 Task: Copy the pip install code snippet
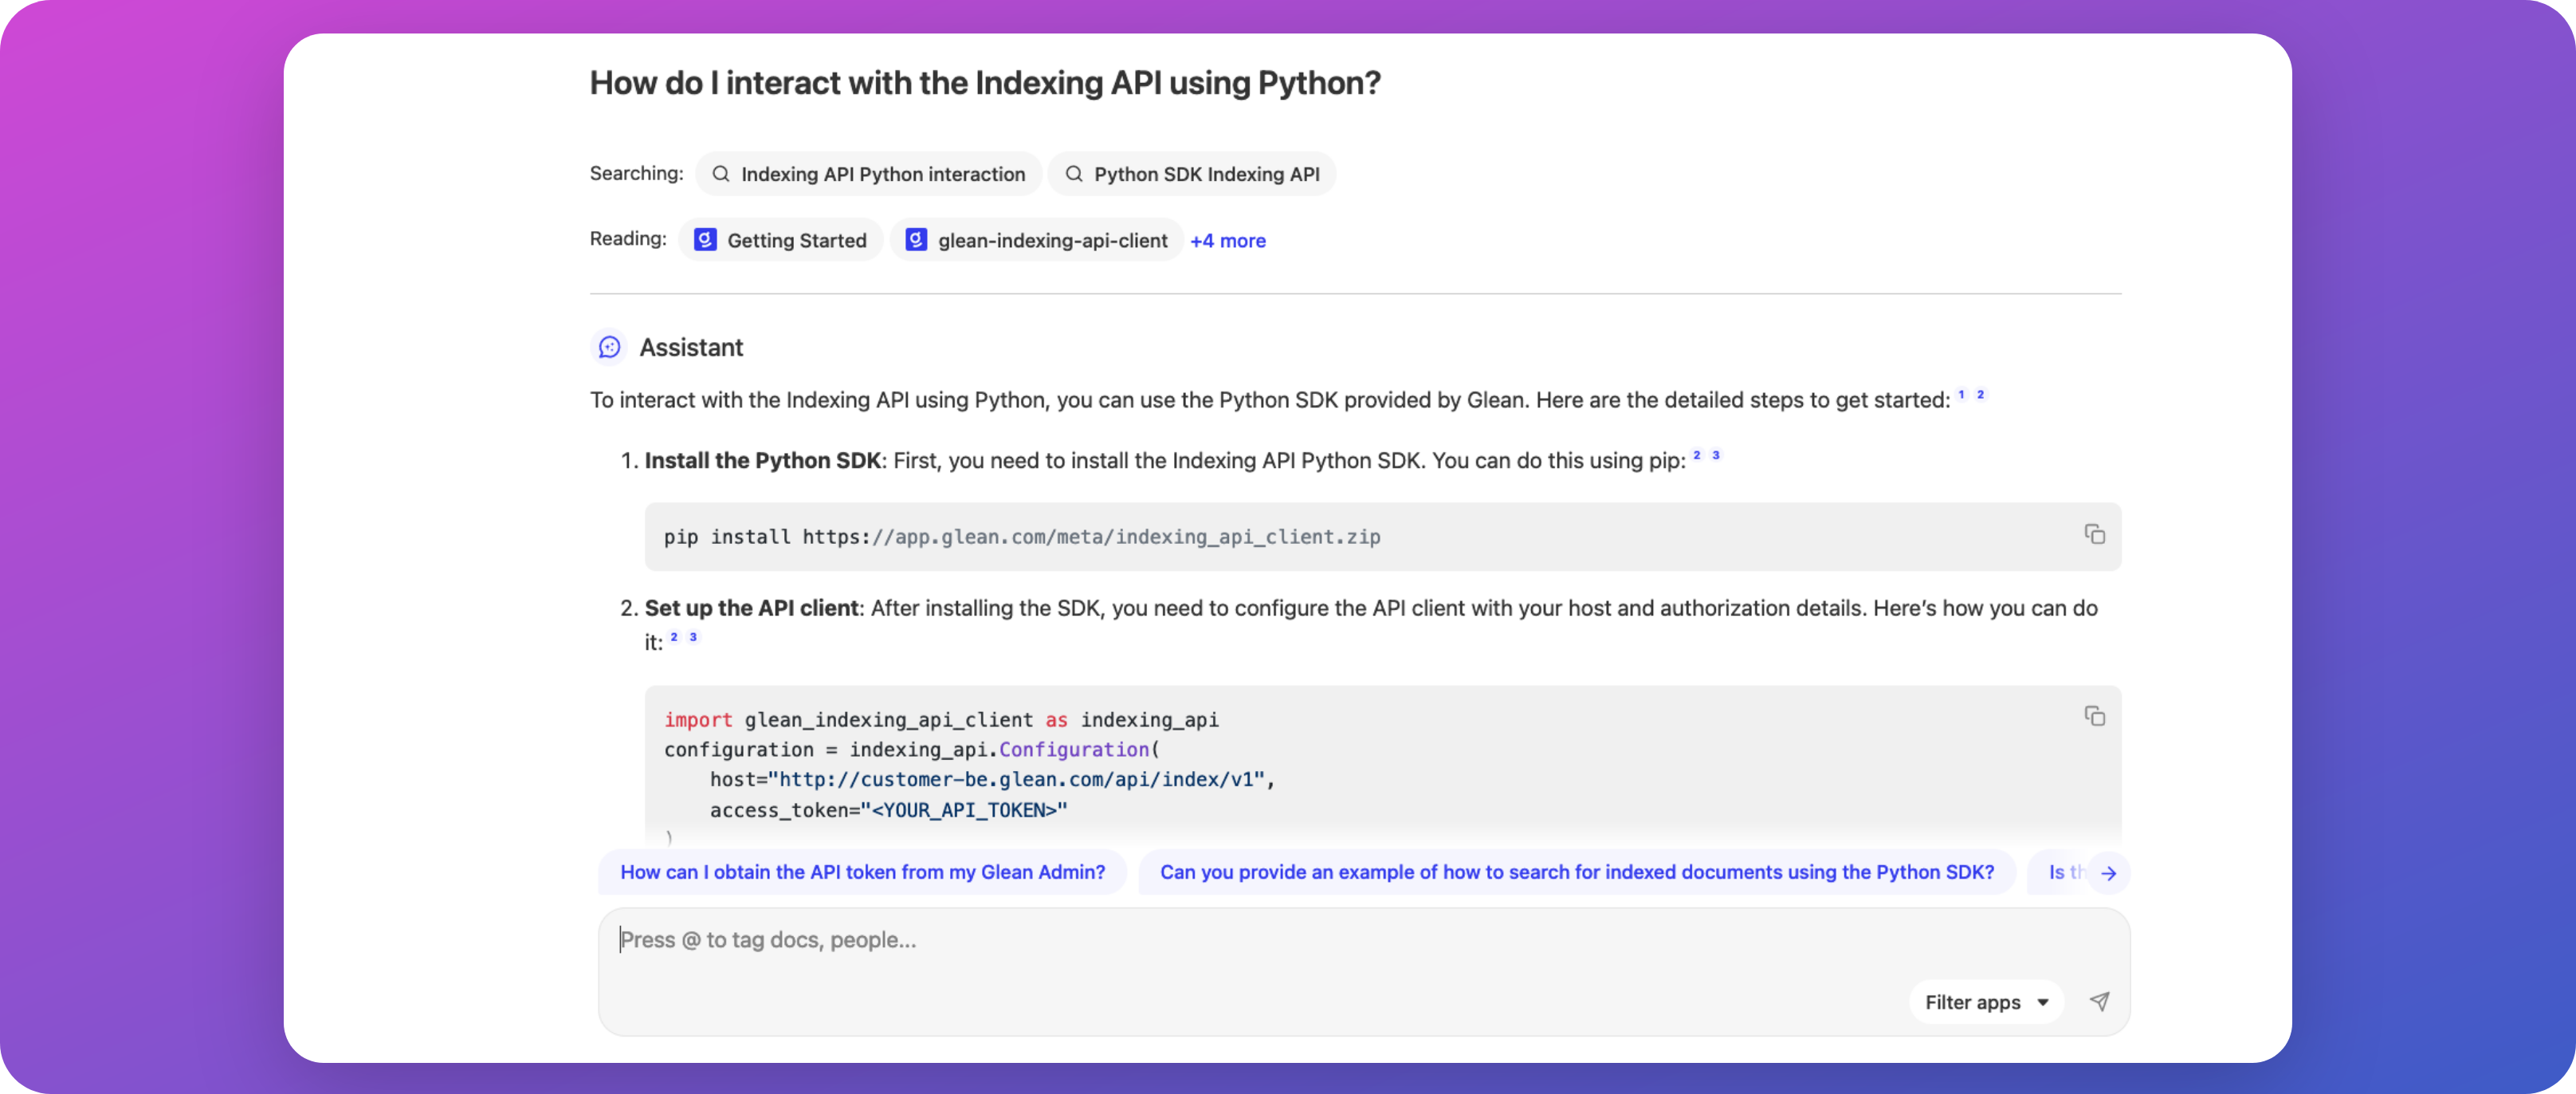2094,534
